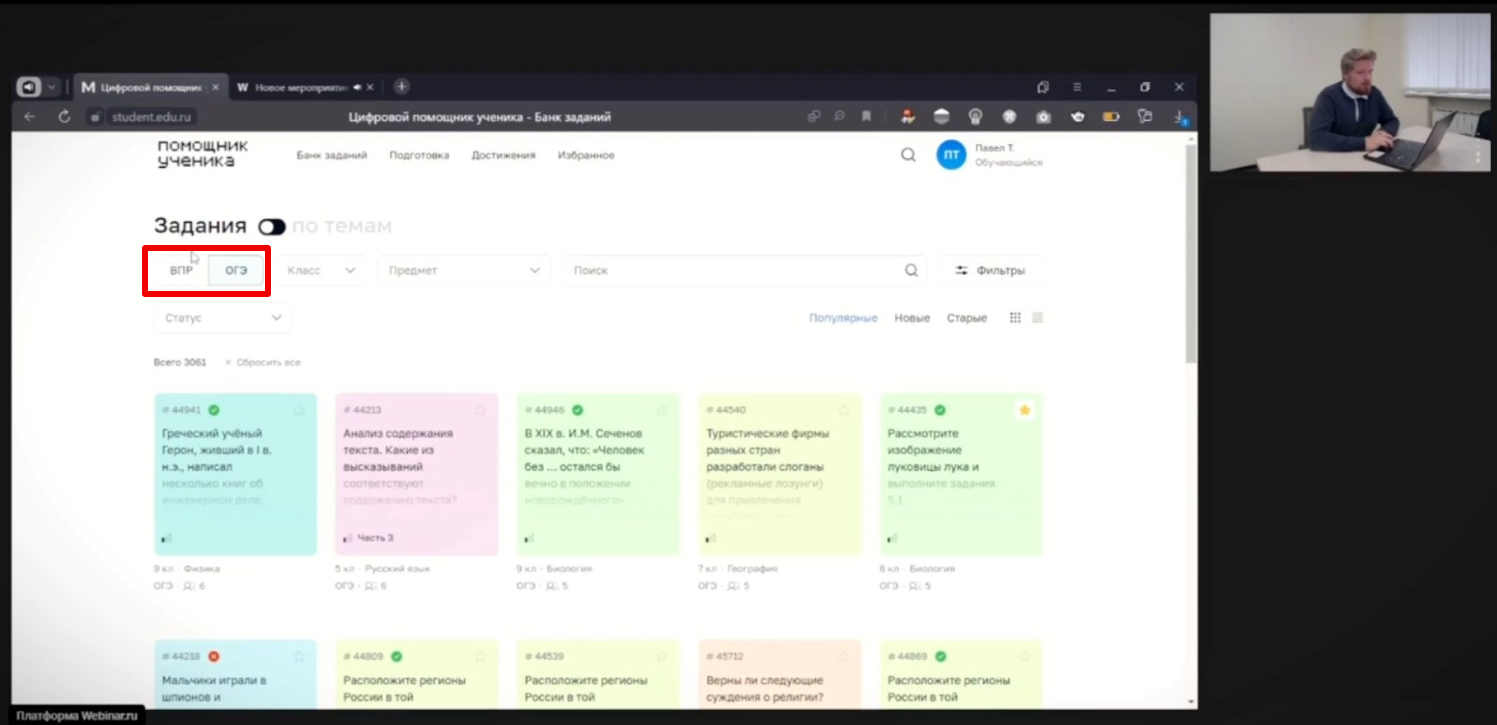Open new browser tab with plus icon
The width and height of the screenshot is (1497, 725).
point(401,87)
